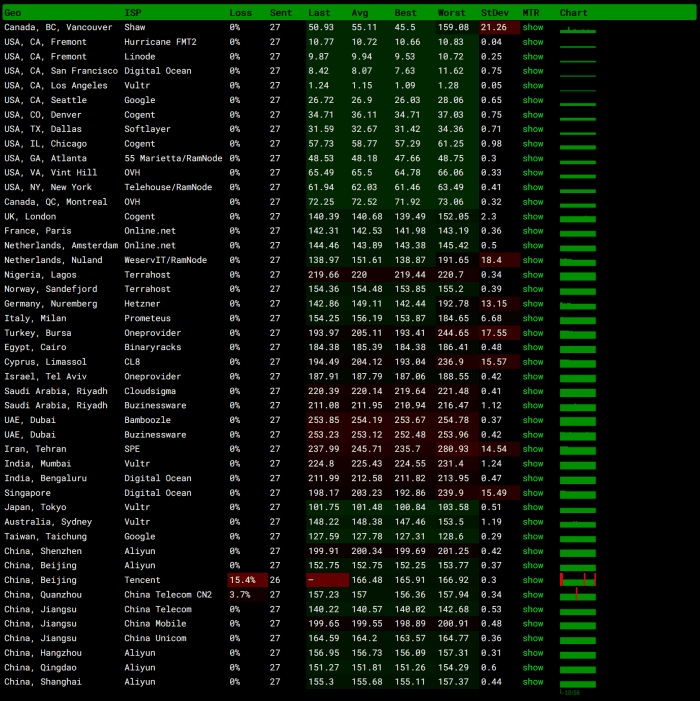Show MTR for Dallas Softlayer

pyautogui.click(x=533, y=129)
